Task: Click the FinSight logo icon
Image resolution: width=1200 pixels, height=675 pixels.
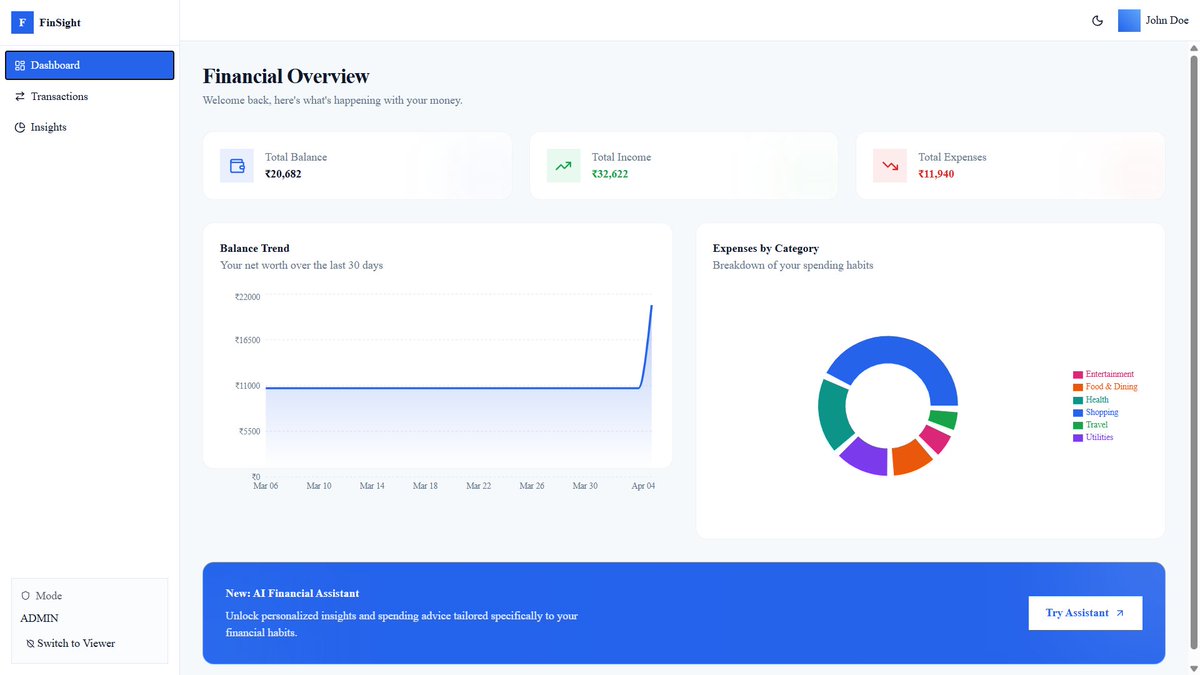Action: (22, 22)
